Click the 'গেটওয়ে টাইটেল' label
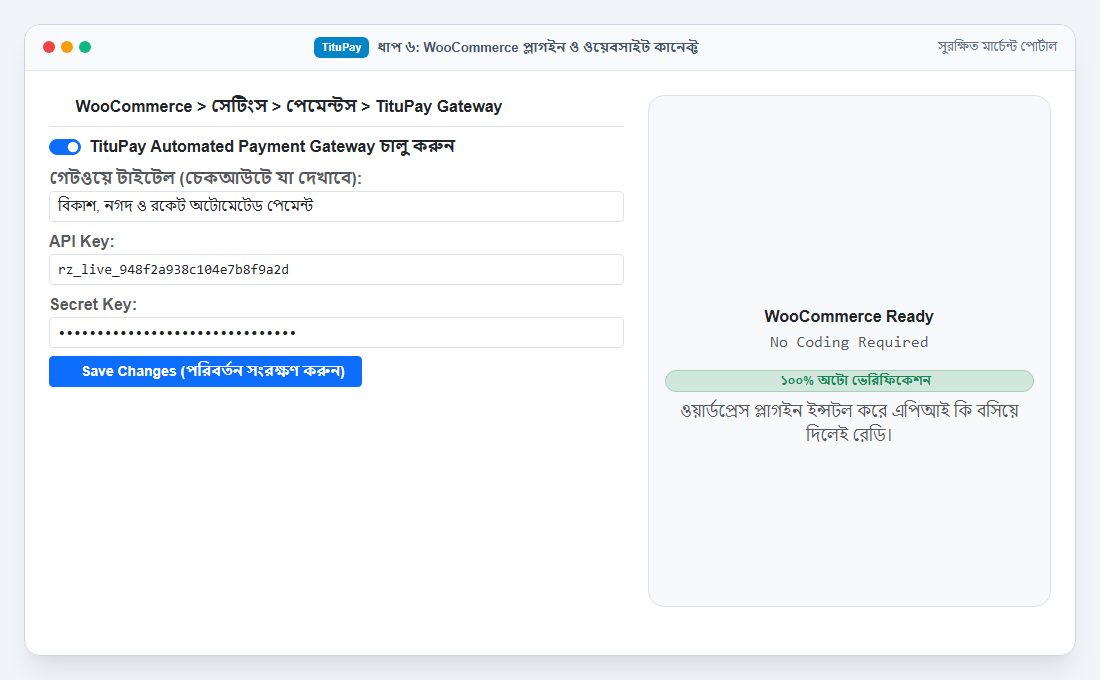This screenshot has height=680, width=1100. tap(206, 178)
